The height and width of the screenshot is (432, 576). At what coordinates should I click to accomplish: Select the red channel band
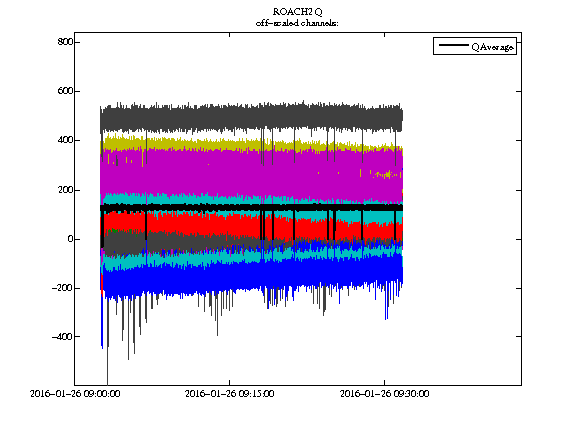(x=251, y=227)
